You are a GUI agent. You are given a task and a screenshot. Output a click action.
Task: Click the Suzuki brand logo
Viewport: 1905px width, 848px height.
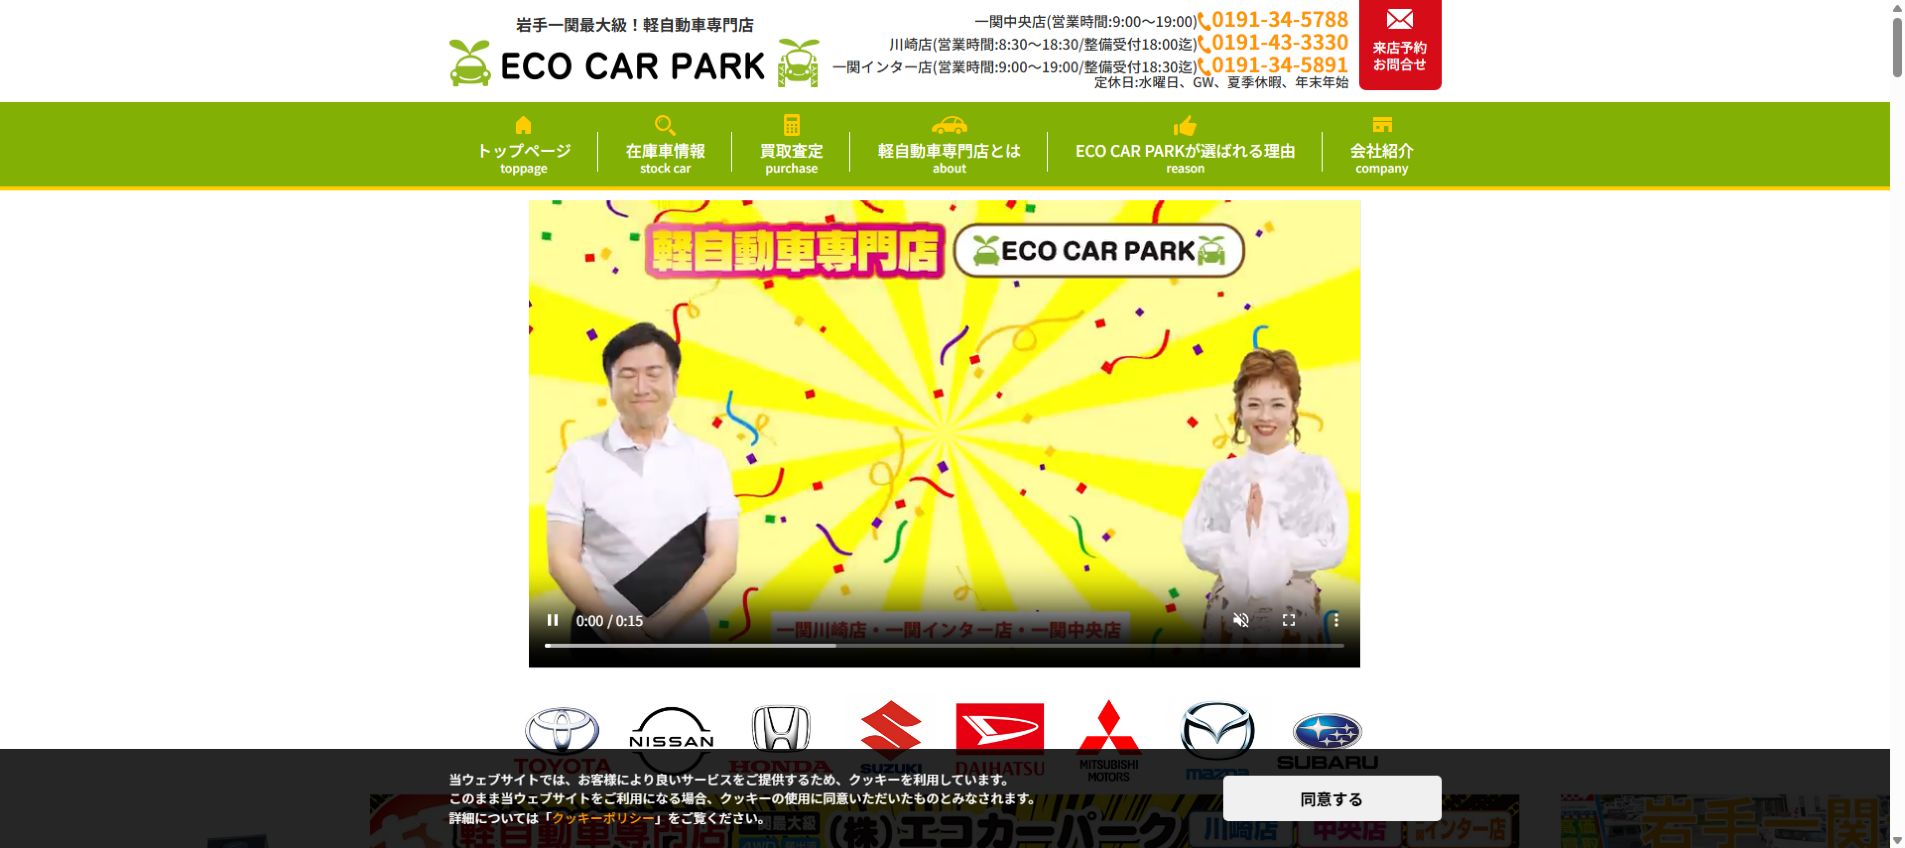pos(891,739)
